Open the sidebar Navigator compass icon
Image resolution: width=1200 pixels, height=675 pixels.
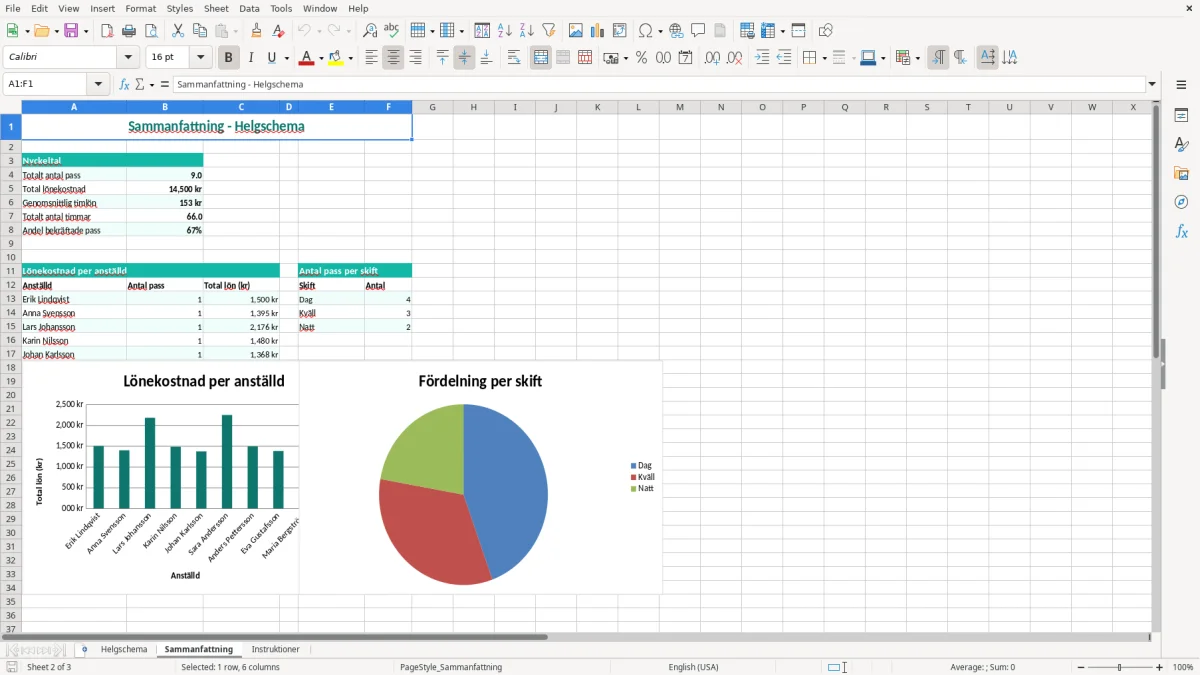coord(1181,202)
